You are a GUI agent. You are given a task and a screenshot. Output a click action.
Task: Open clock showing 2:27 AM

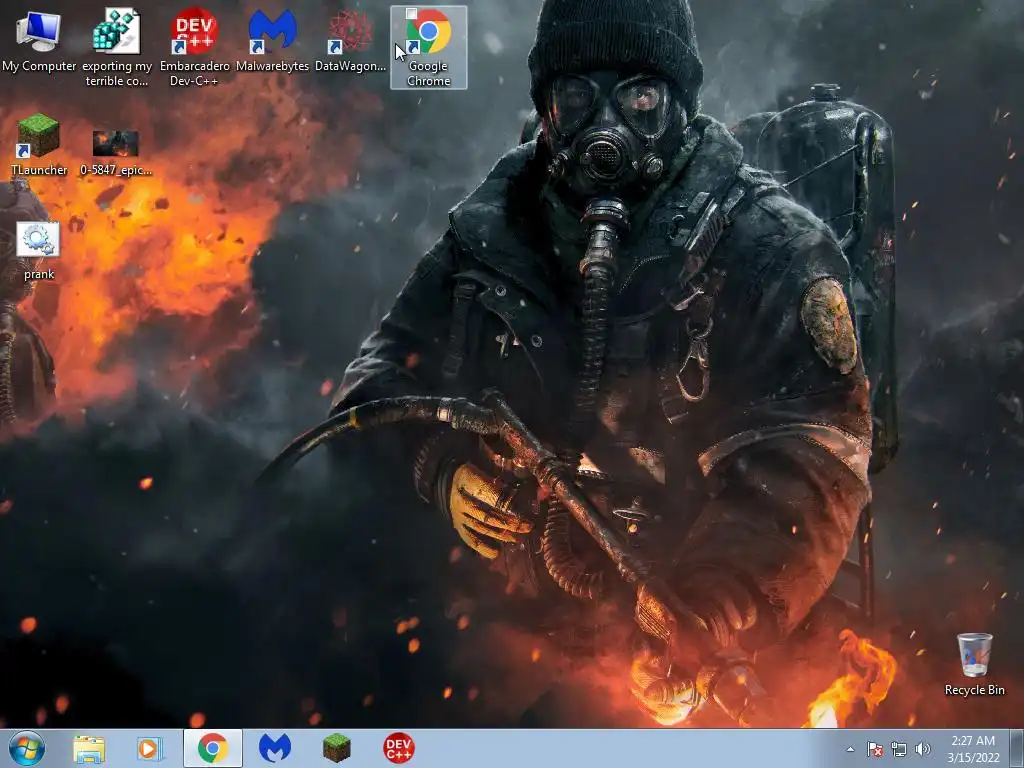click(x=973, y=749)
